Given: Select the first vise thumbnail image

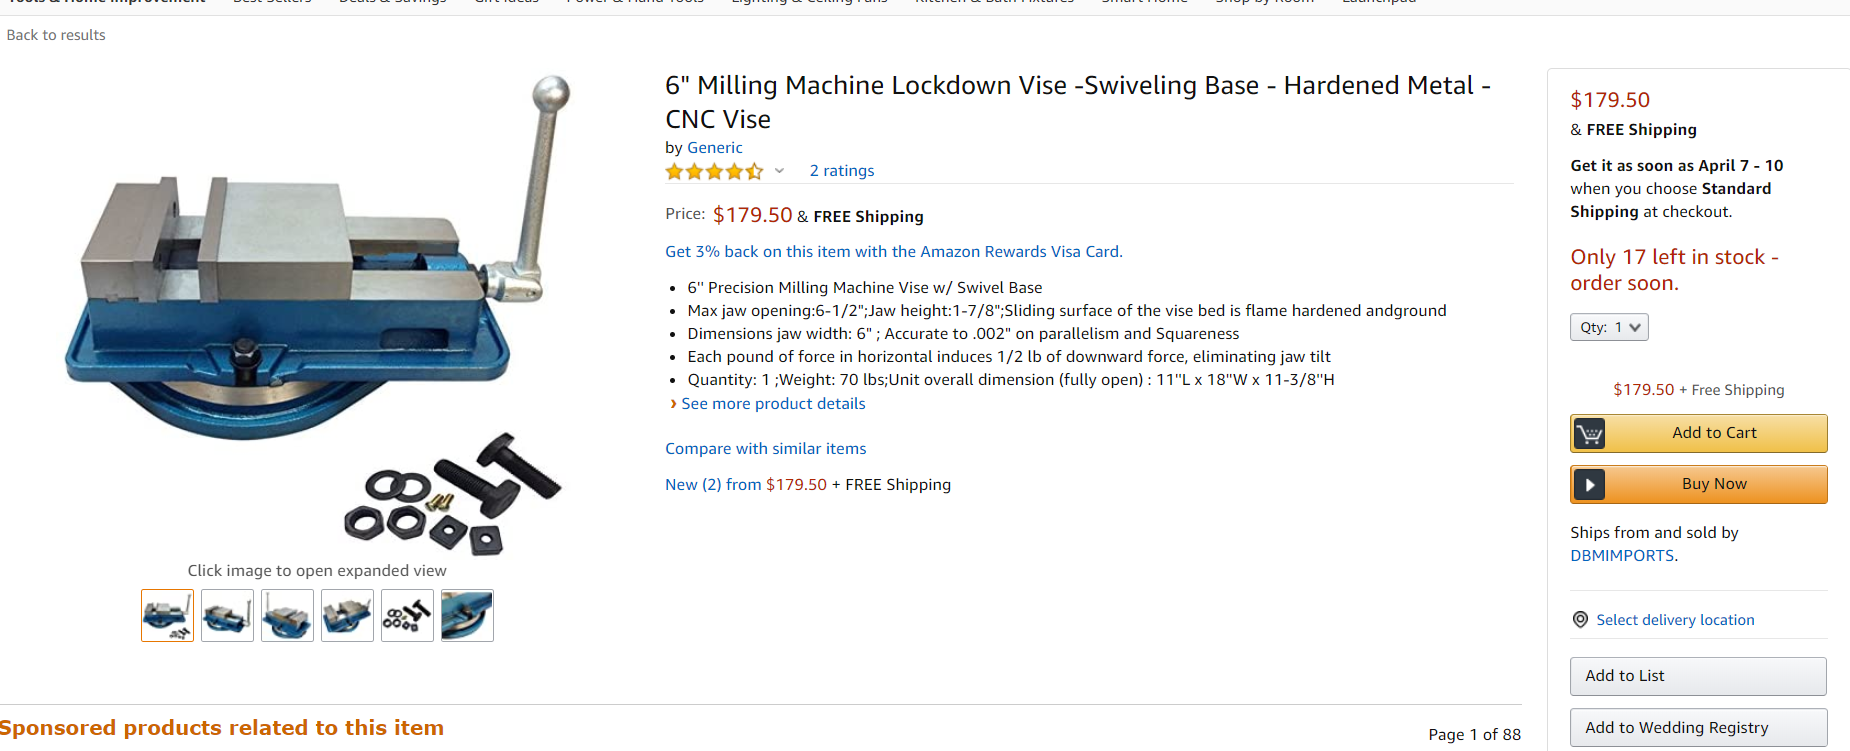Looking at the screenshot, I should pos(167,615).
